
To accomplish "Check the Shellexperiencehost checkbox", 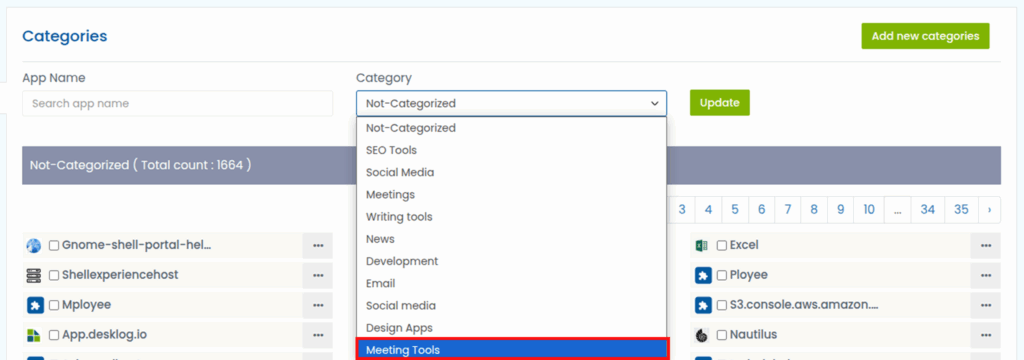I will [54, 276].
